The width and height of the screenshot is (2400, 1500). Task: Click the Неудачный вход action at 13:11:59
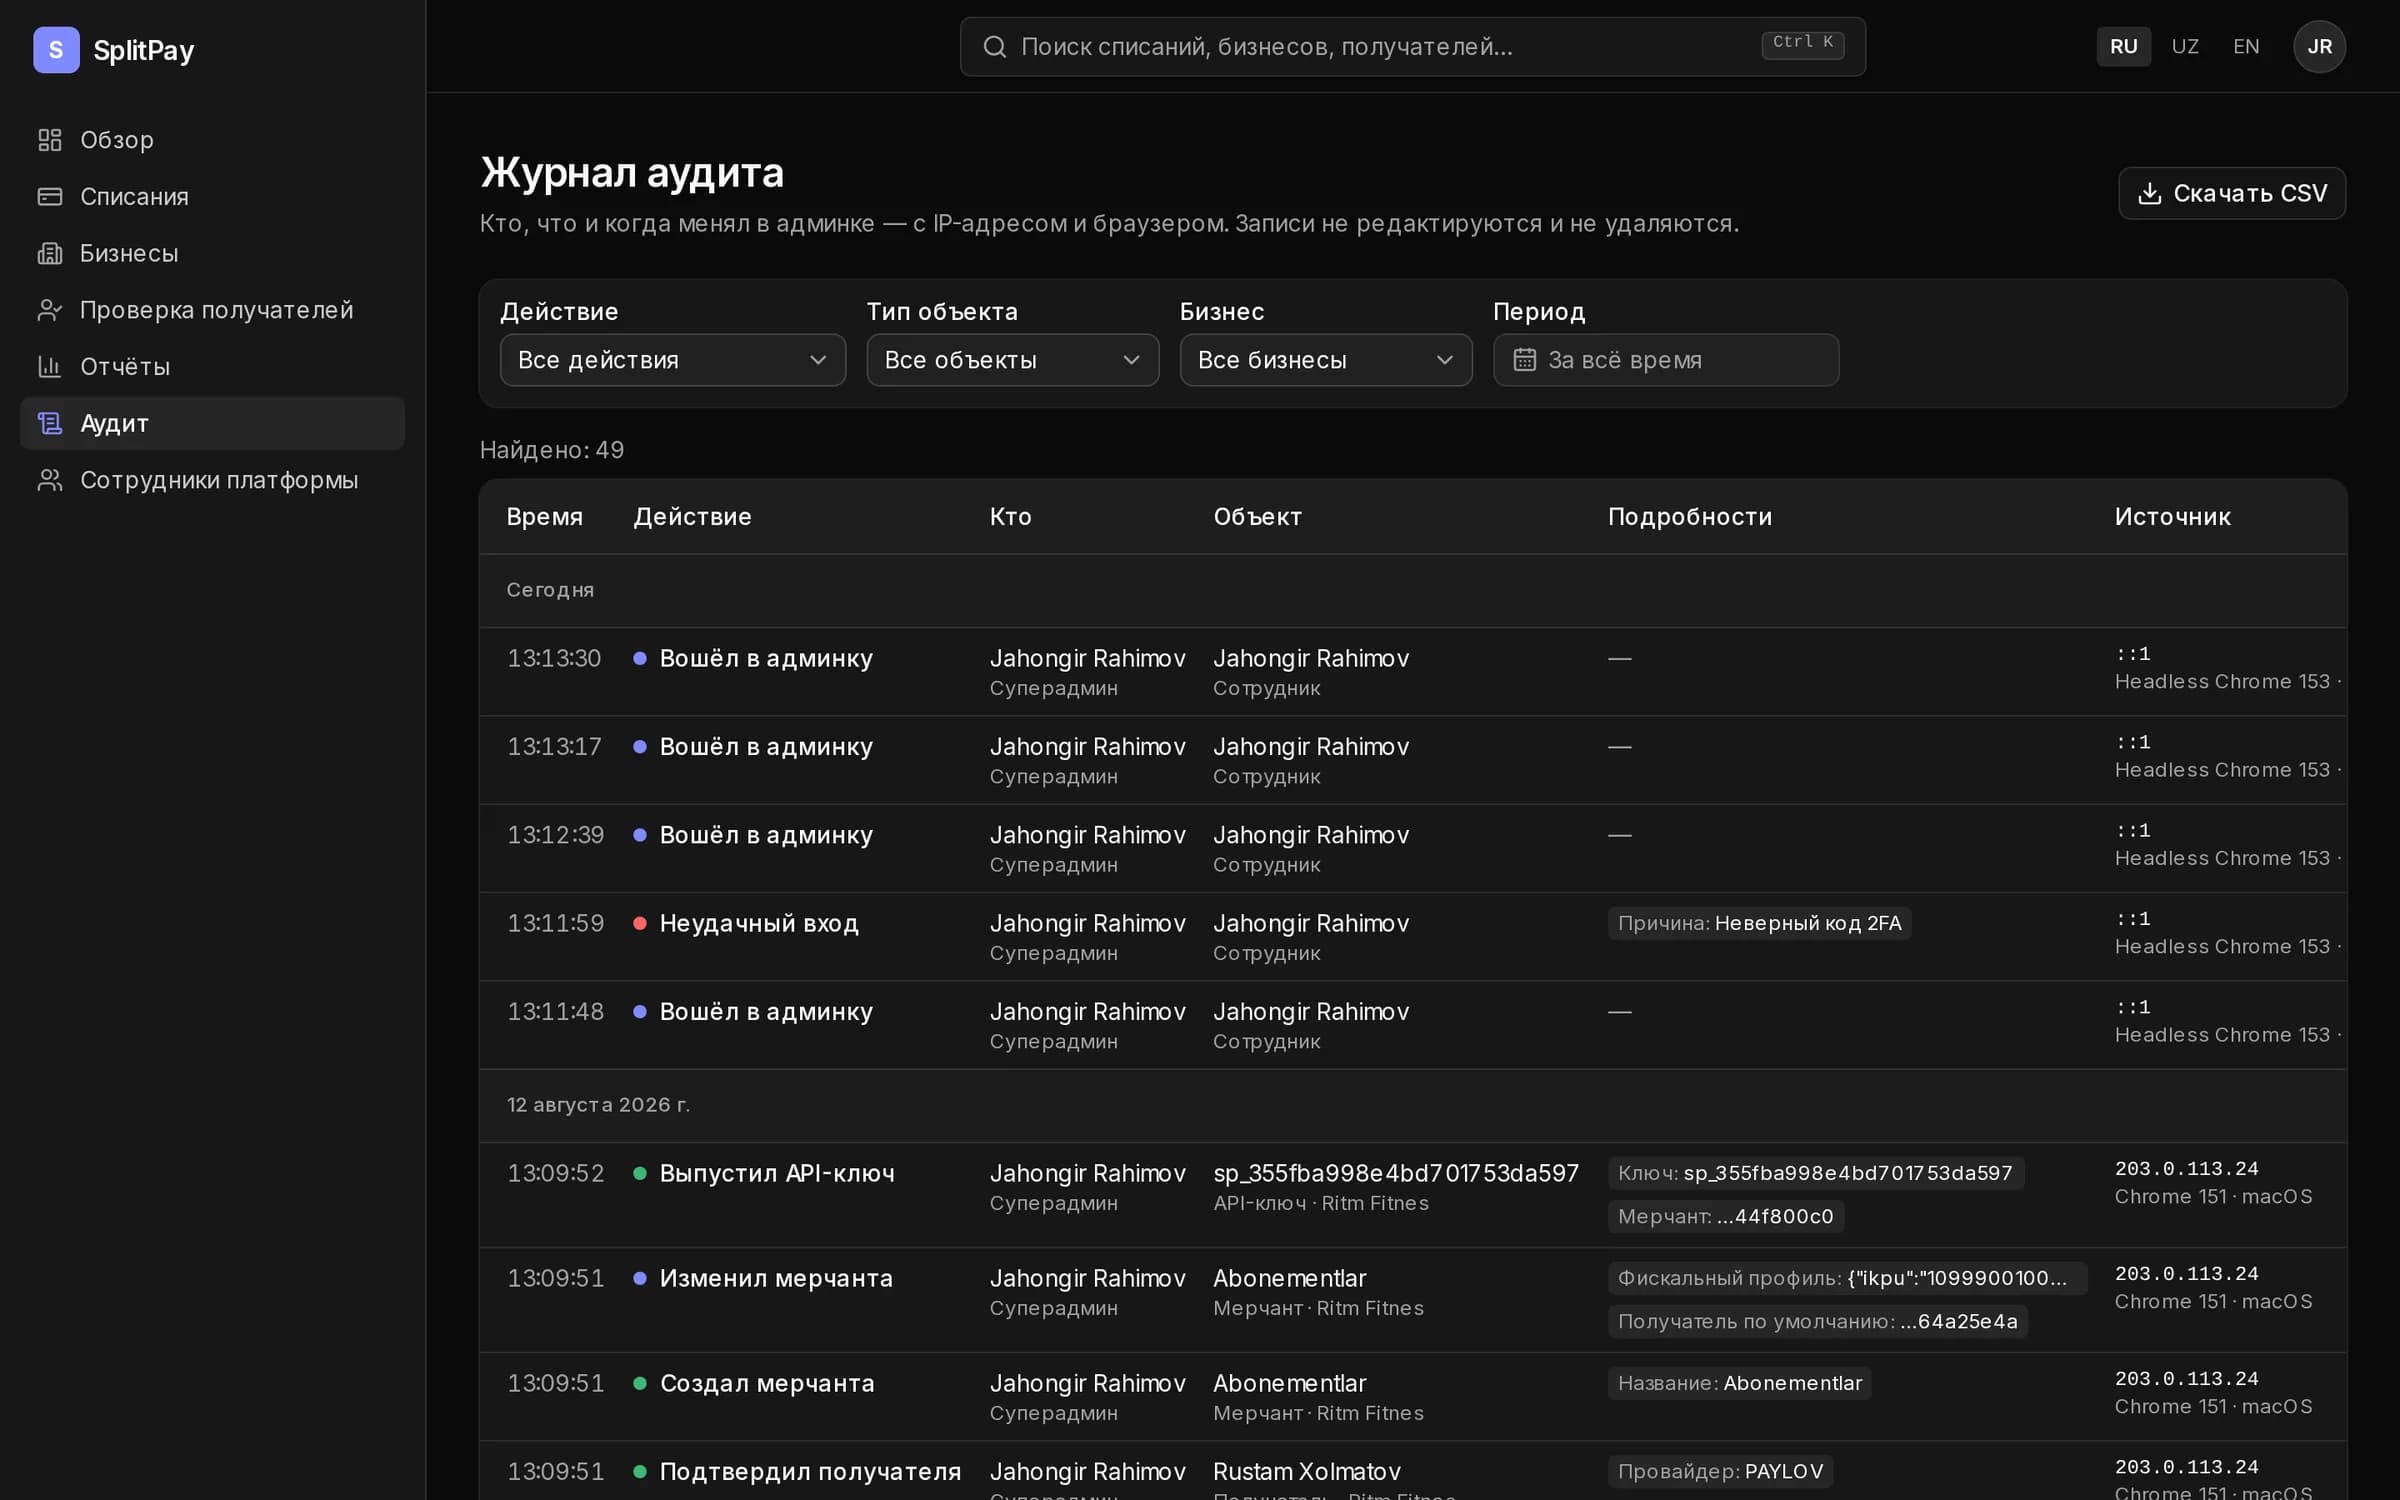point(758,923)
